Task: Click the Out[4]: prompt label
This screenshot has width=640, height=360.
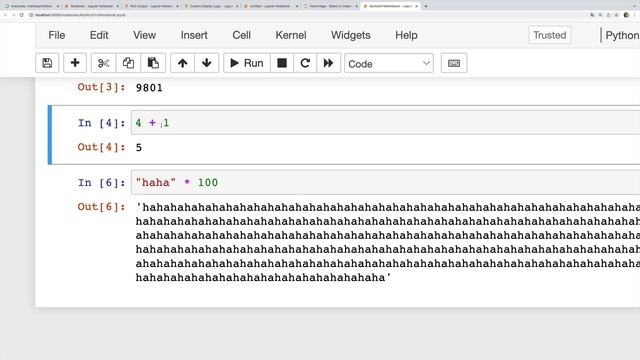Action: [x=101, y=147]
